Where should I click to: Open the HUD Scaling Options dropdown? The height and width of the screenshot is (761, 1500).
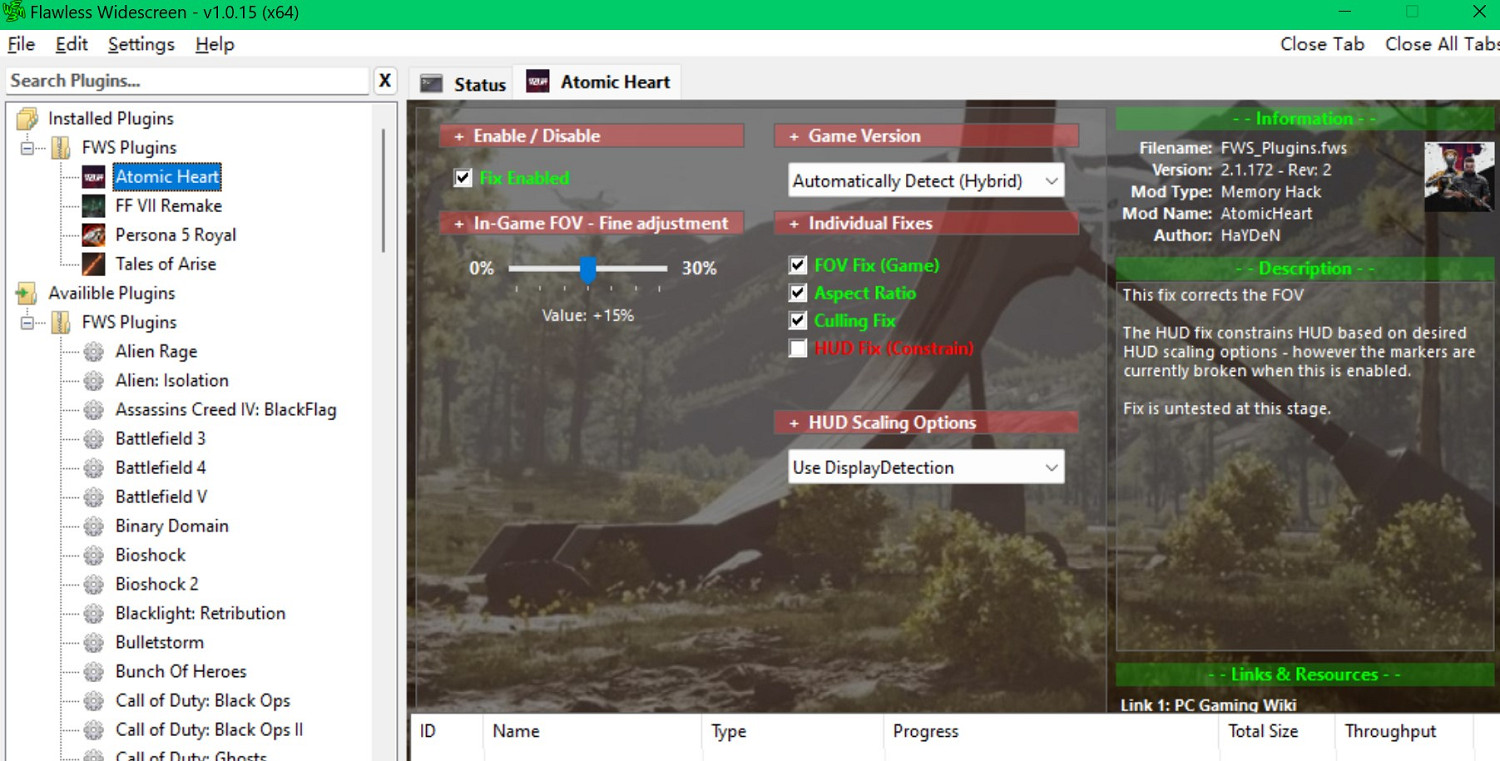[x=926, y=467]
